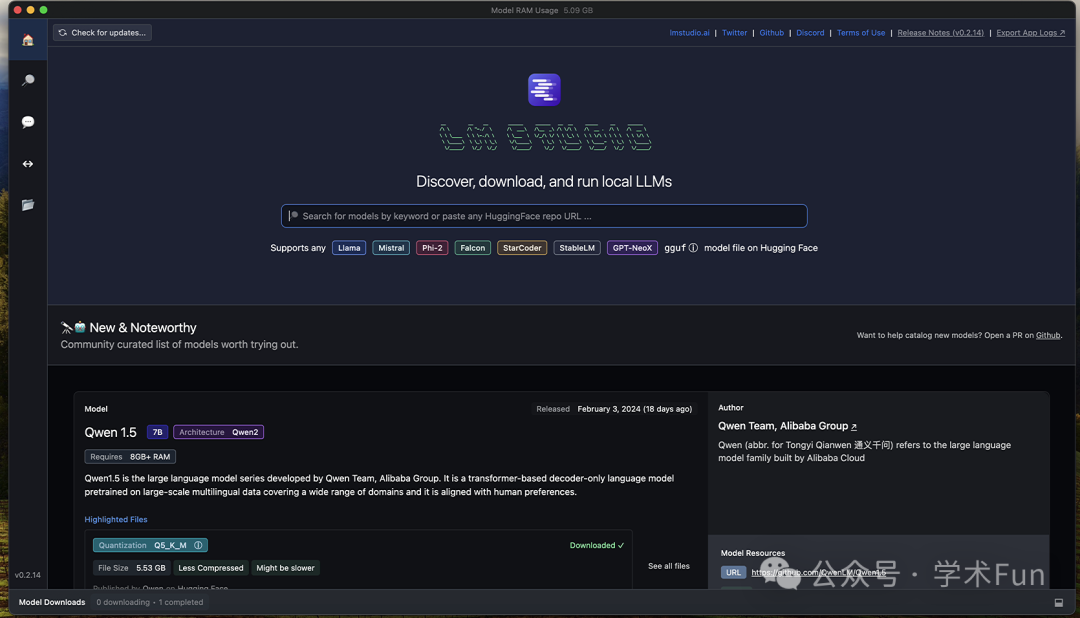The image size is (1080, 618).
Task: Click the New & Noteworthy heading
Action: (x=143, y=328)
